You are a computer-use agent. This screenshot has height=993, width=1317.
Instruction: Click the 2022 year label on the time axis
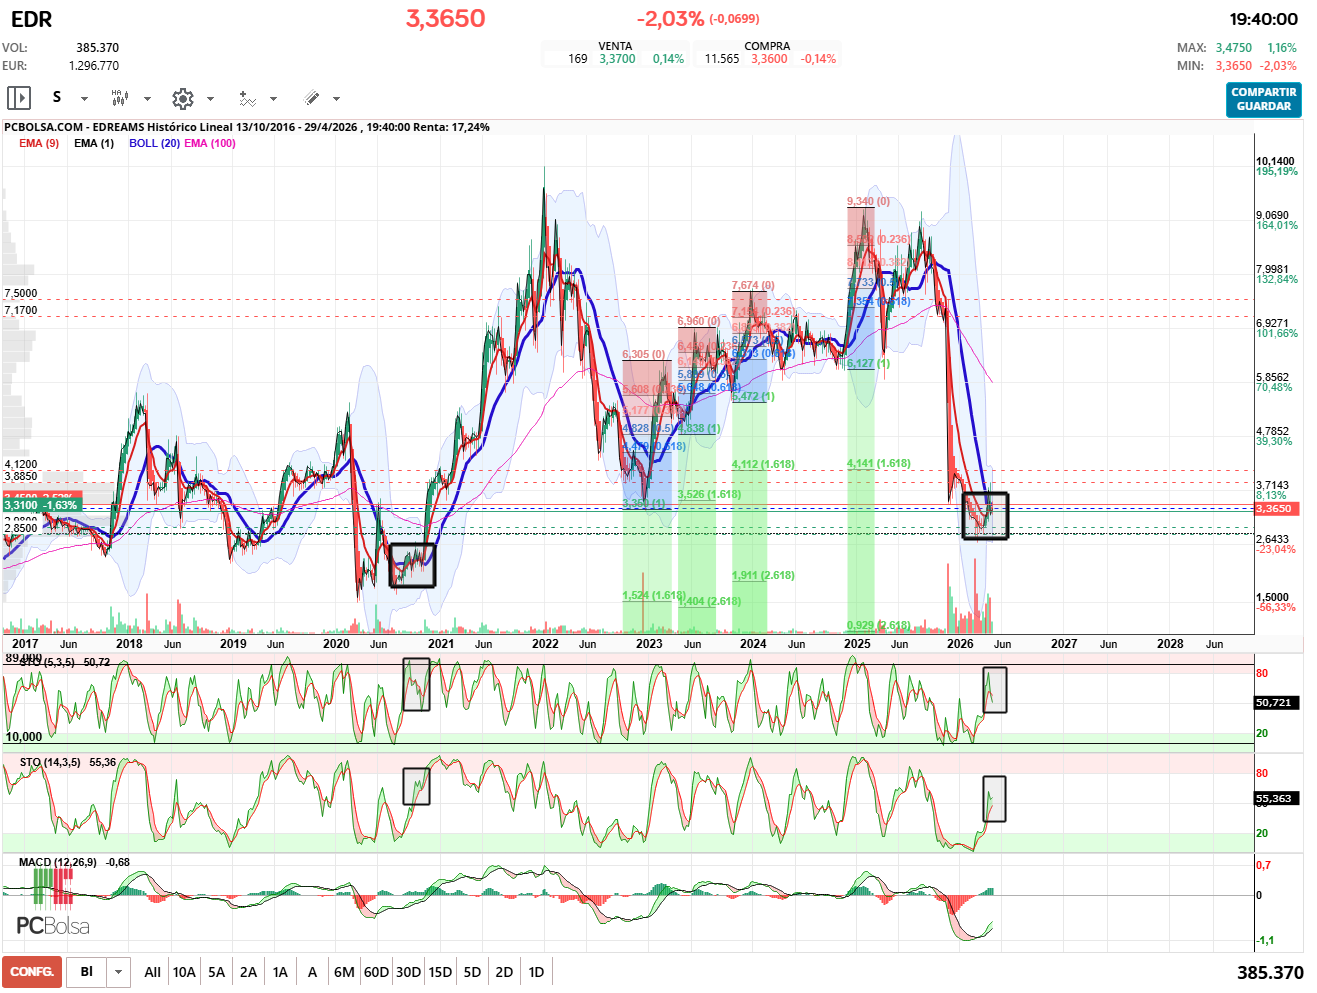click(x=545, y=644)
